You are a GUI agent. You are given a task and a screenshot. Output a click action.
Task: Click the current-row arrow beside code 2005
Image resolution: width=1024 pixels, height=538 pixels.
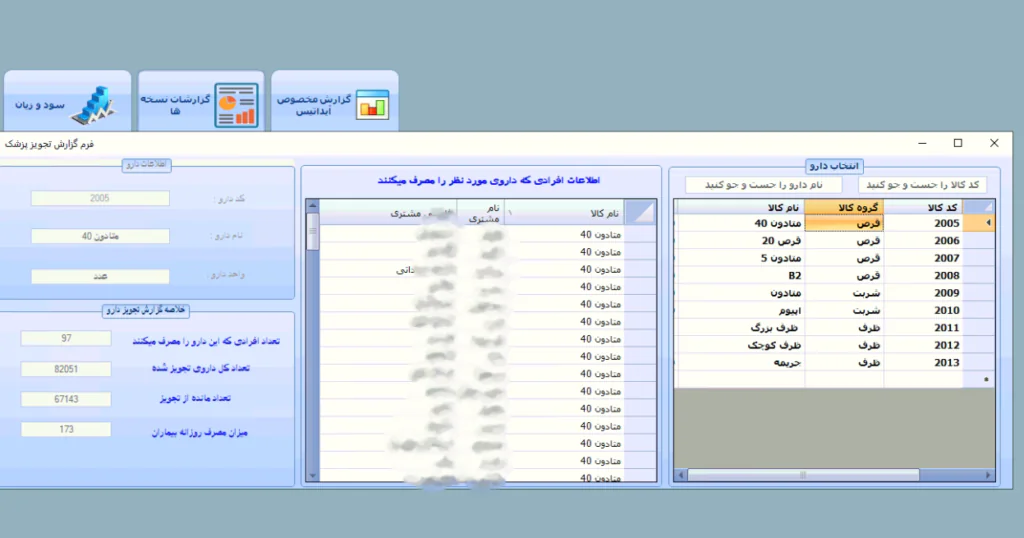(x=987, y=224)
